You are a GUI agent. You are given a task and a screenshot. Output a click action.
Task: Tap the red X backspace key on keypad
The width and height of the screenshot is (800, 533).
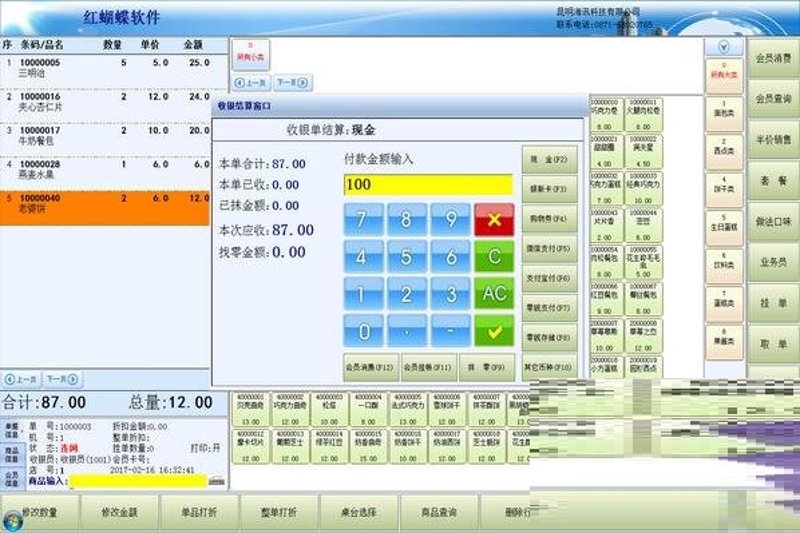pyautogui.click(x=494, y=220)
